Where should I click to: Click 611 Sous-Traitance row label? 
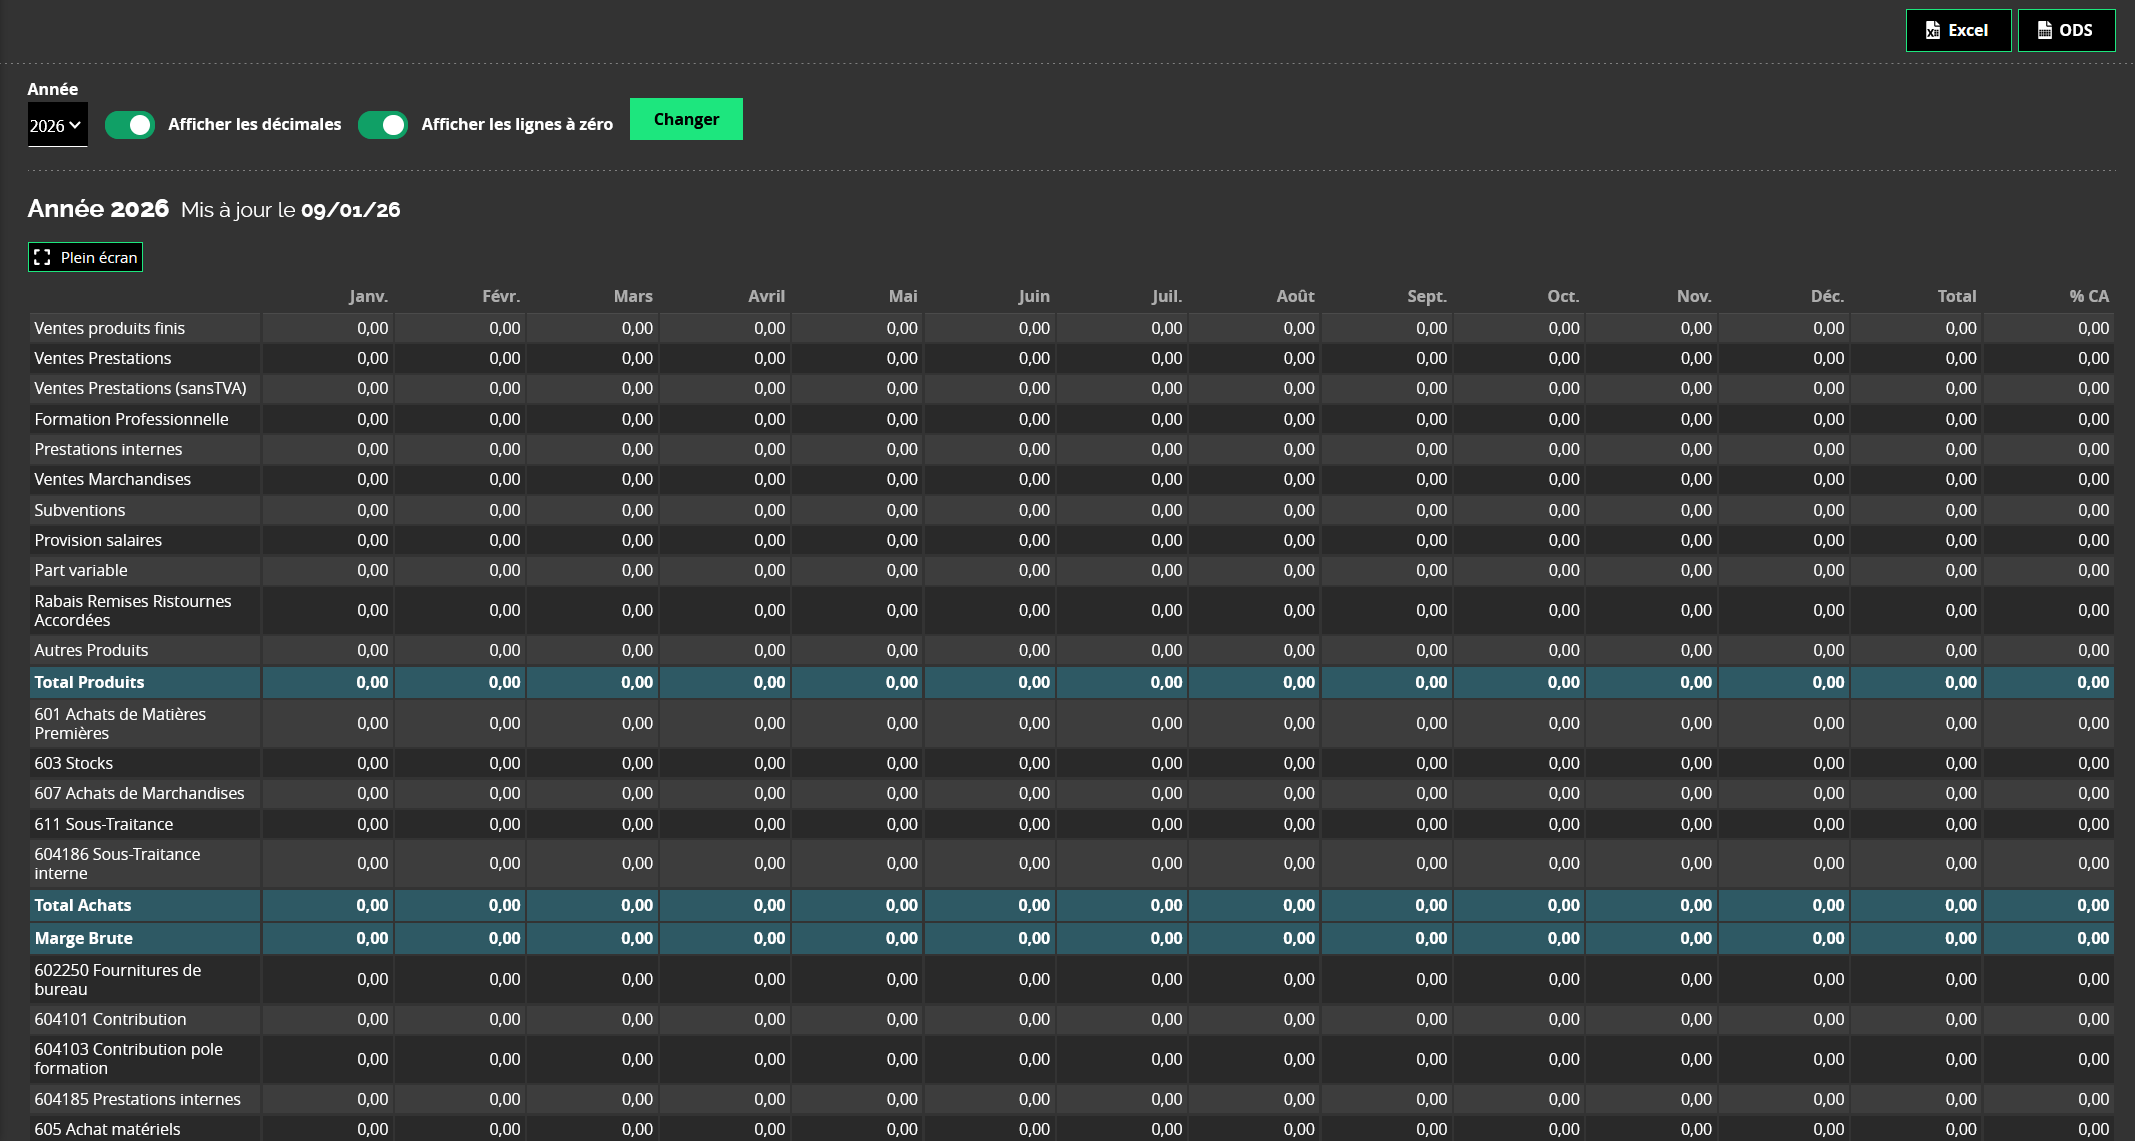(x=104, y=824)
